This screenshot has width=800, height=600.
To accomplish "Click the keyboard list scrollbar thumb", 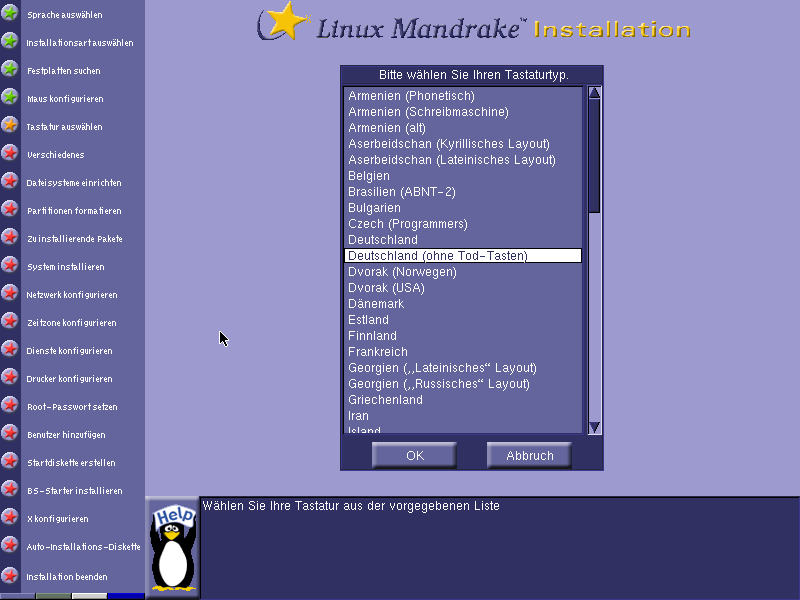I will click(594, 156).
